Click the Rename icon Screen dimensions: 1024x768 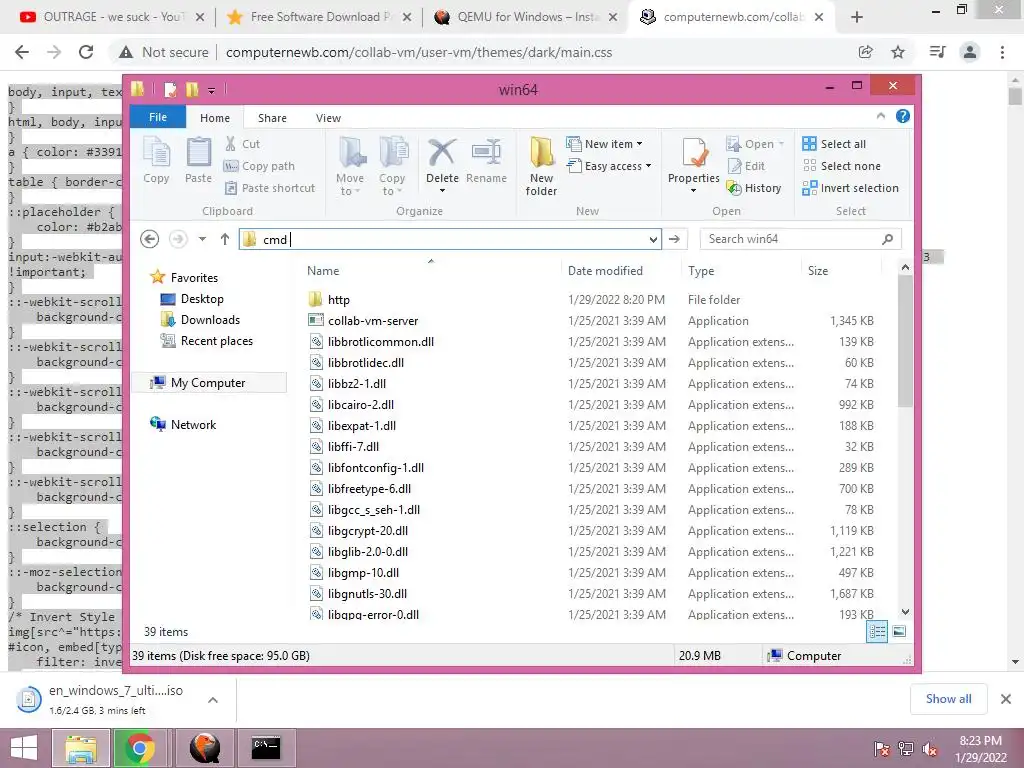(487, 152)
